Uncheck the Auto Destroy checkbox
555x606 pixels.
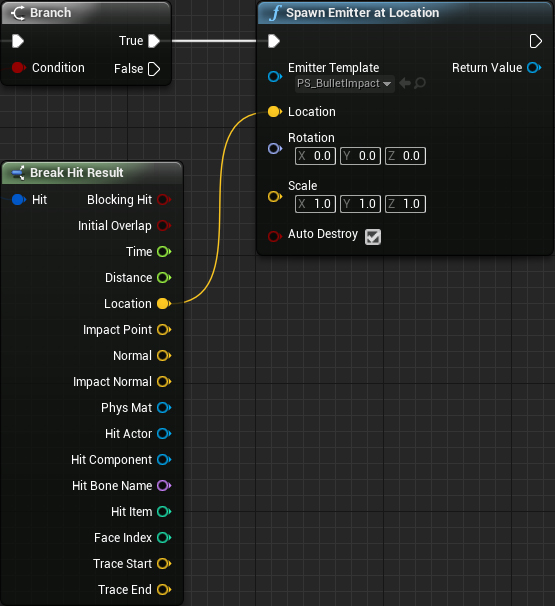coord(373,237)
